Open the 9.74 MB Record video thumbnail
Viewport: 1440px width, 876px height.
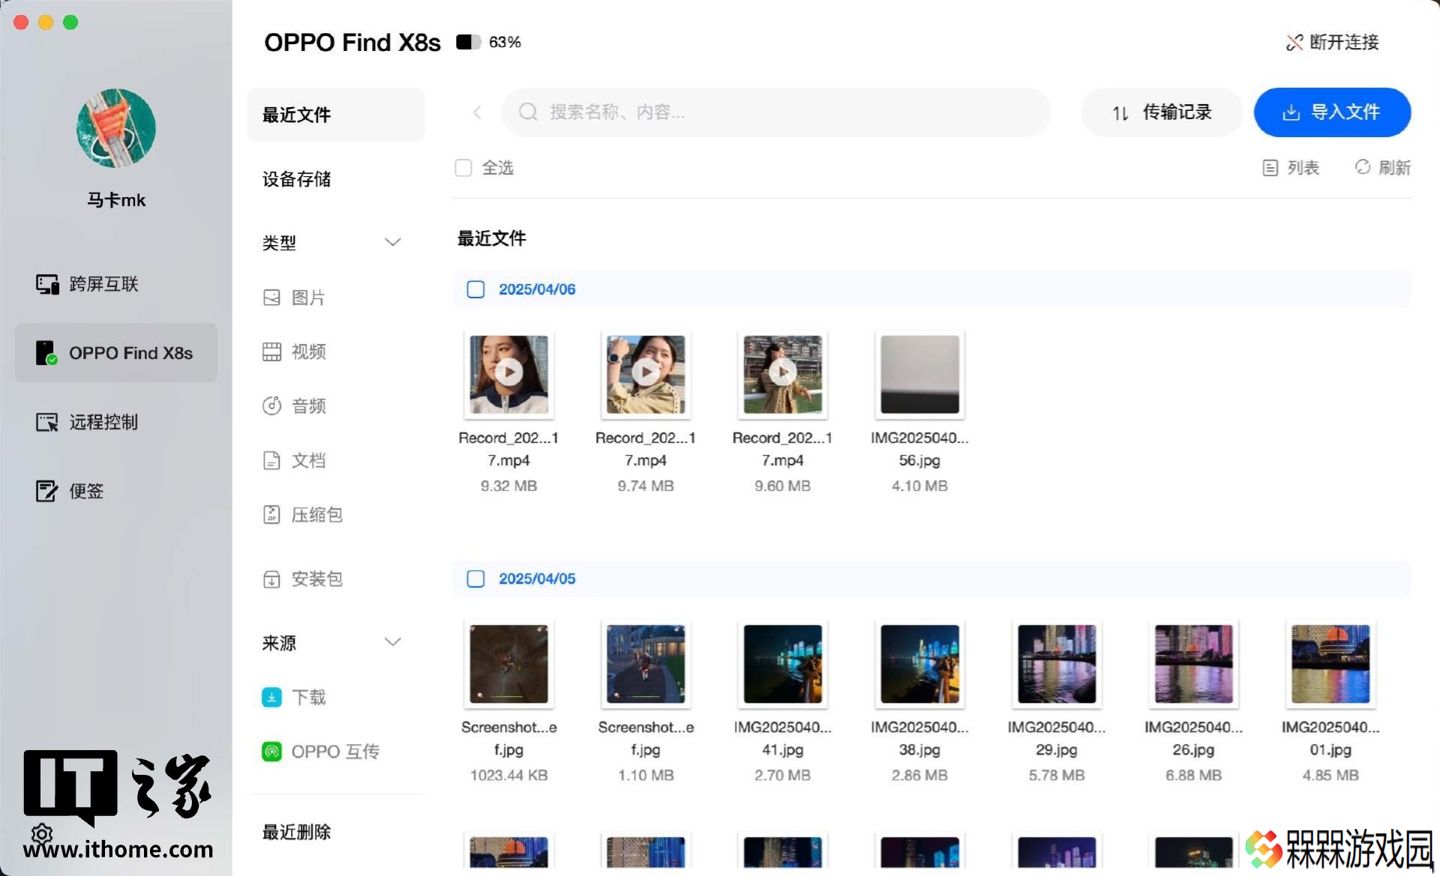(646, 374)
